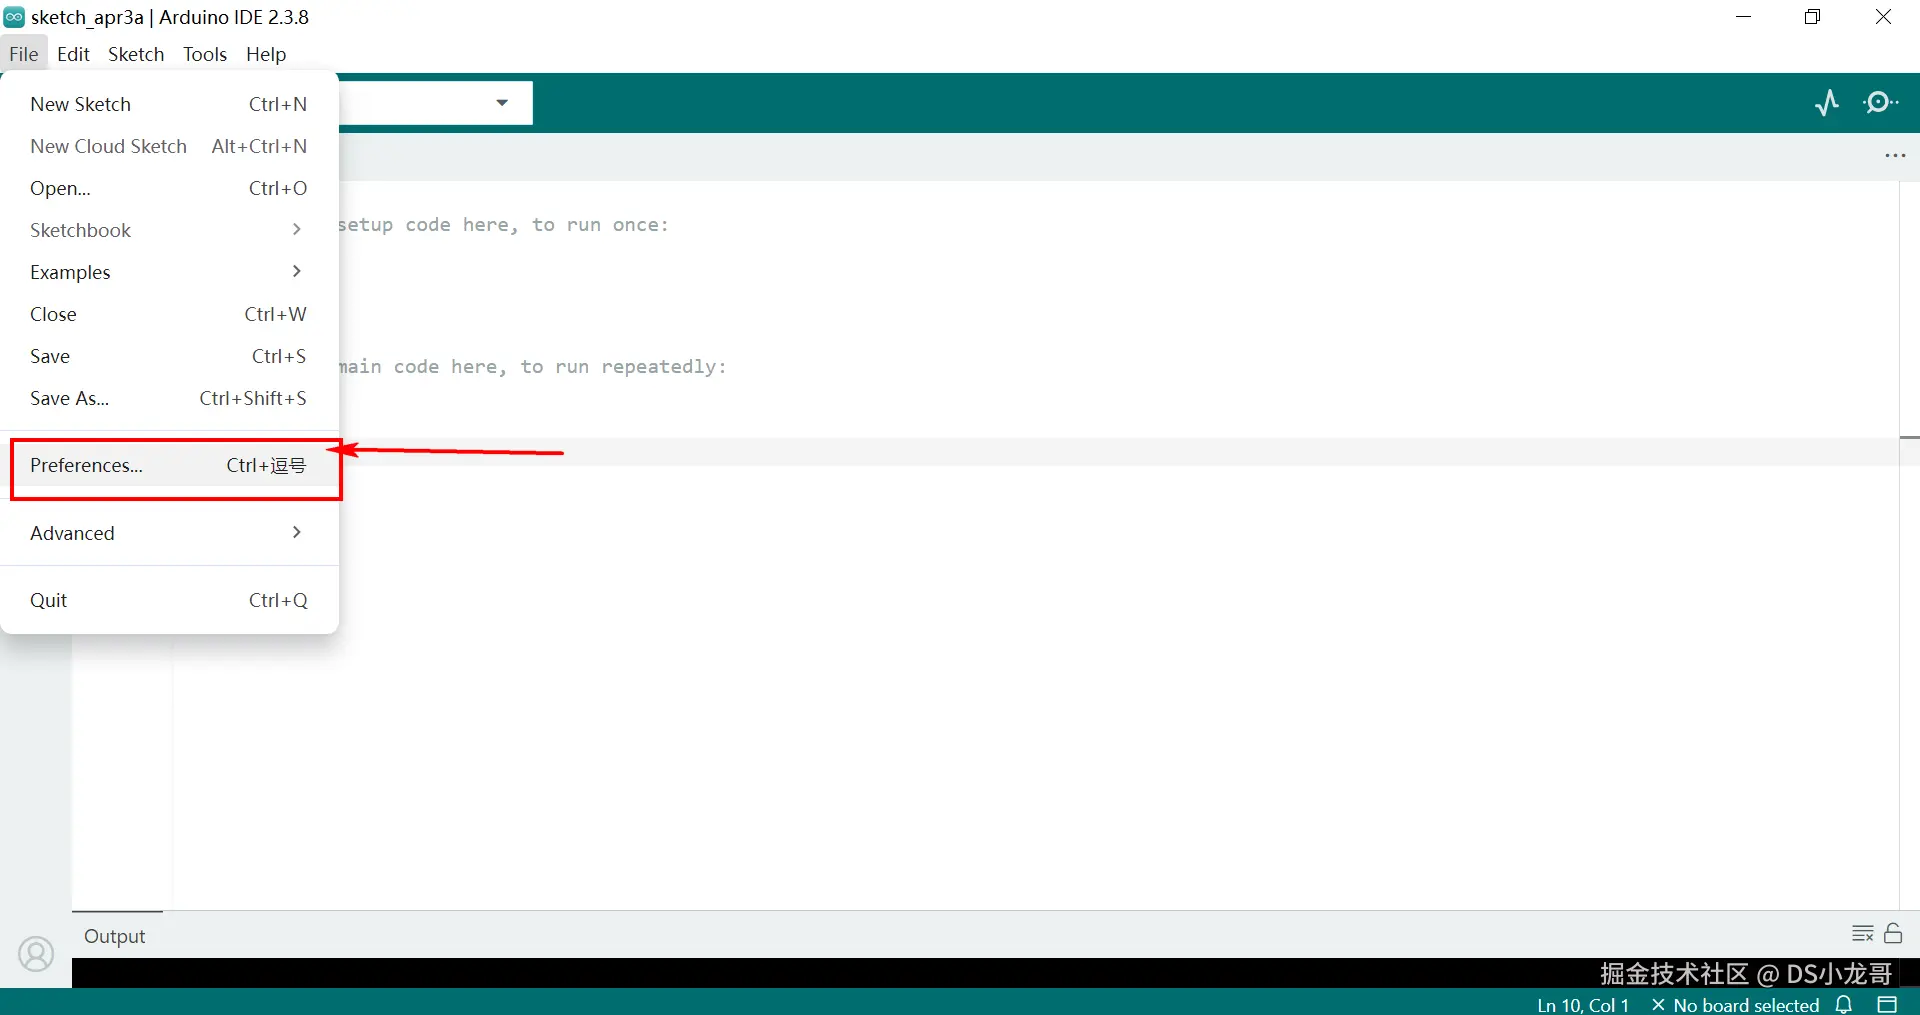The width and height of the screenshot is (1920, 1015).
Task: Click the comment 'setup code here, to run once:'
Action: tap(504, 225)
